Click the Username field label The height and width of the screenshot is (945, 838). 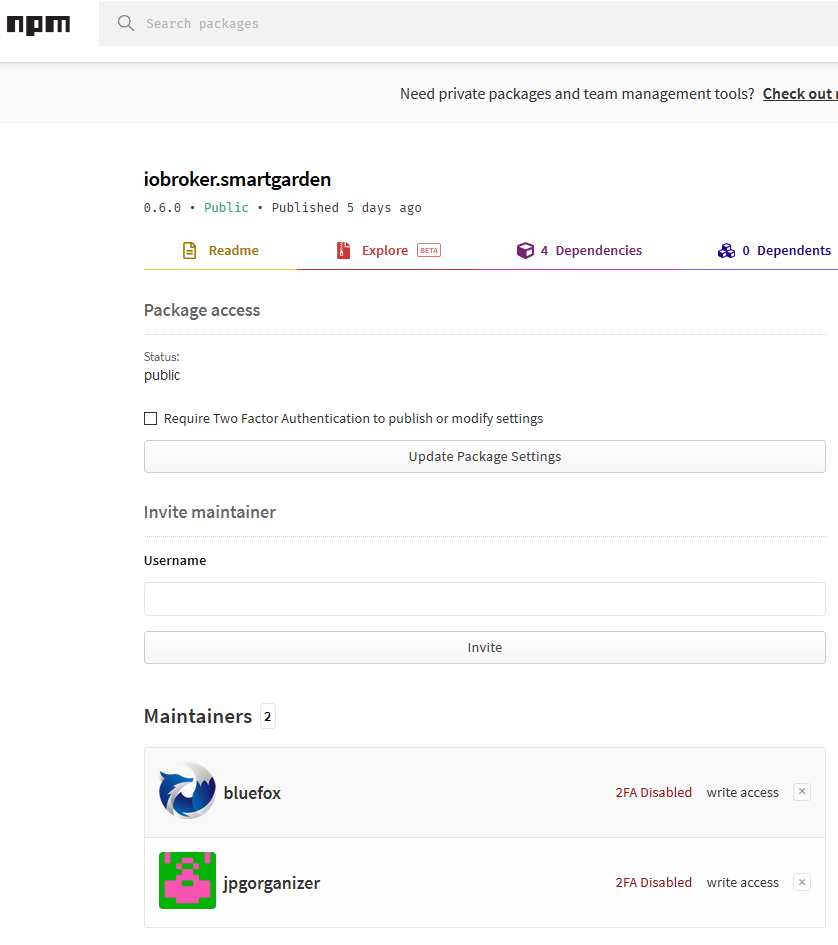pos(175,560)
